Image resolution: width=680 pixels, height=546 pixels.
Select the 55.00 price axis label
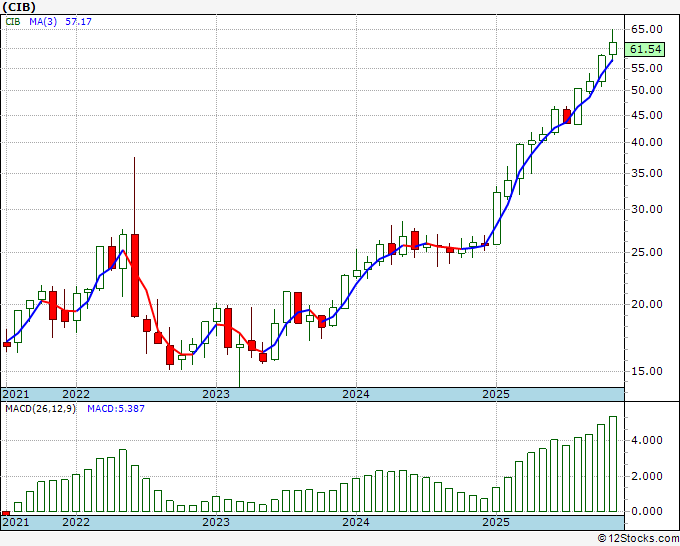point(647,68)
